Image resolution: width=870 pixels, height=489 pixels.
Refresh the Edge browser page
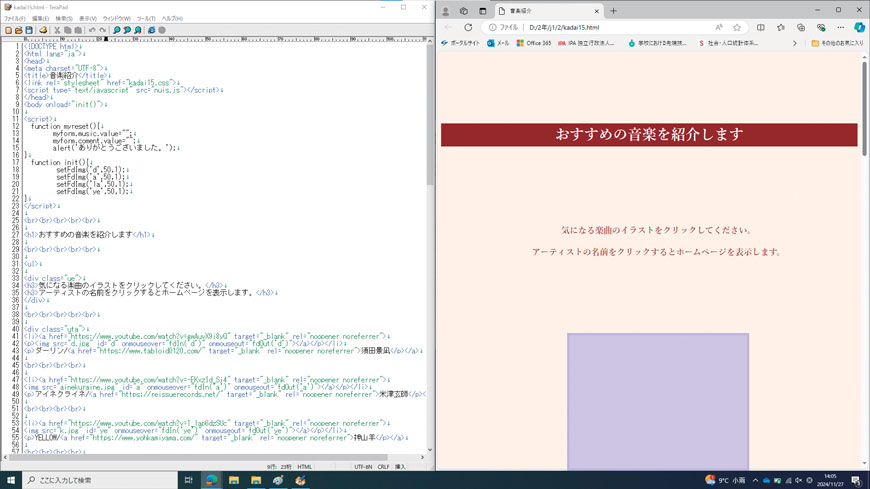click(468, 28)
